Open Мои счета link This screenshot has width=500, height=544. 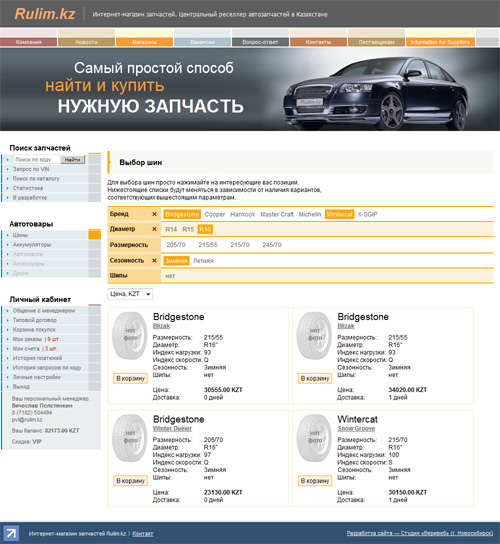coord(26,348)
